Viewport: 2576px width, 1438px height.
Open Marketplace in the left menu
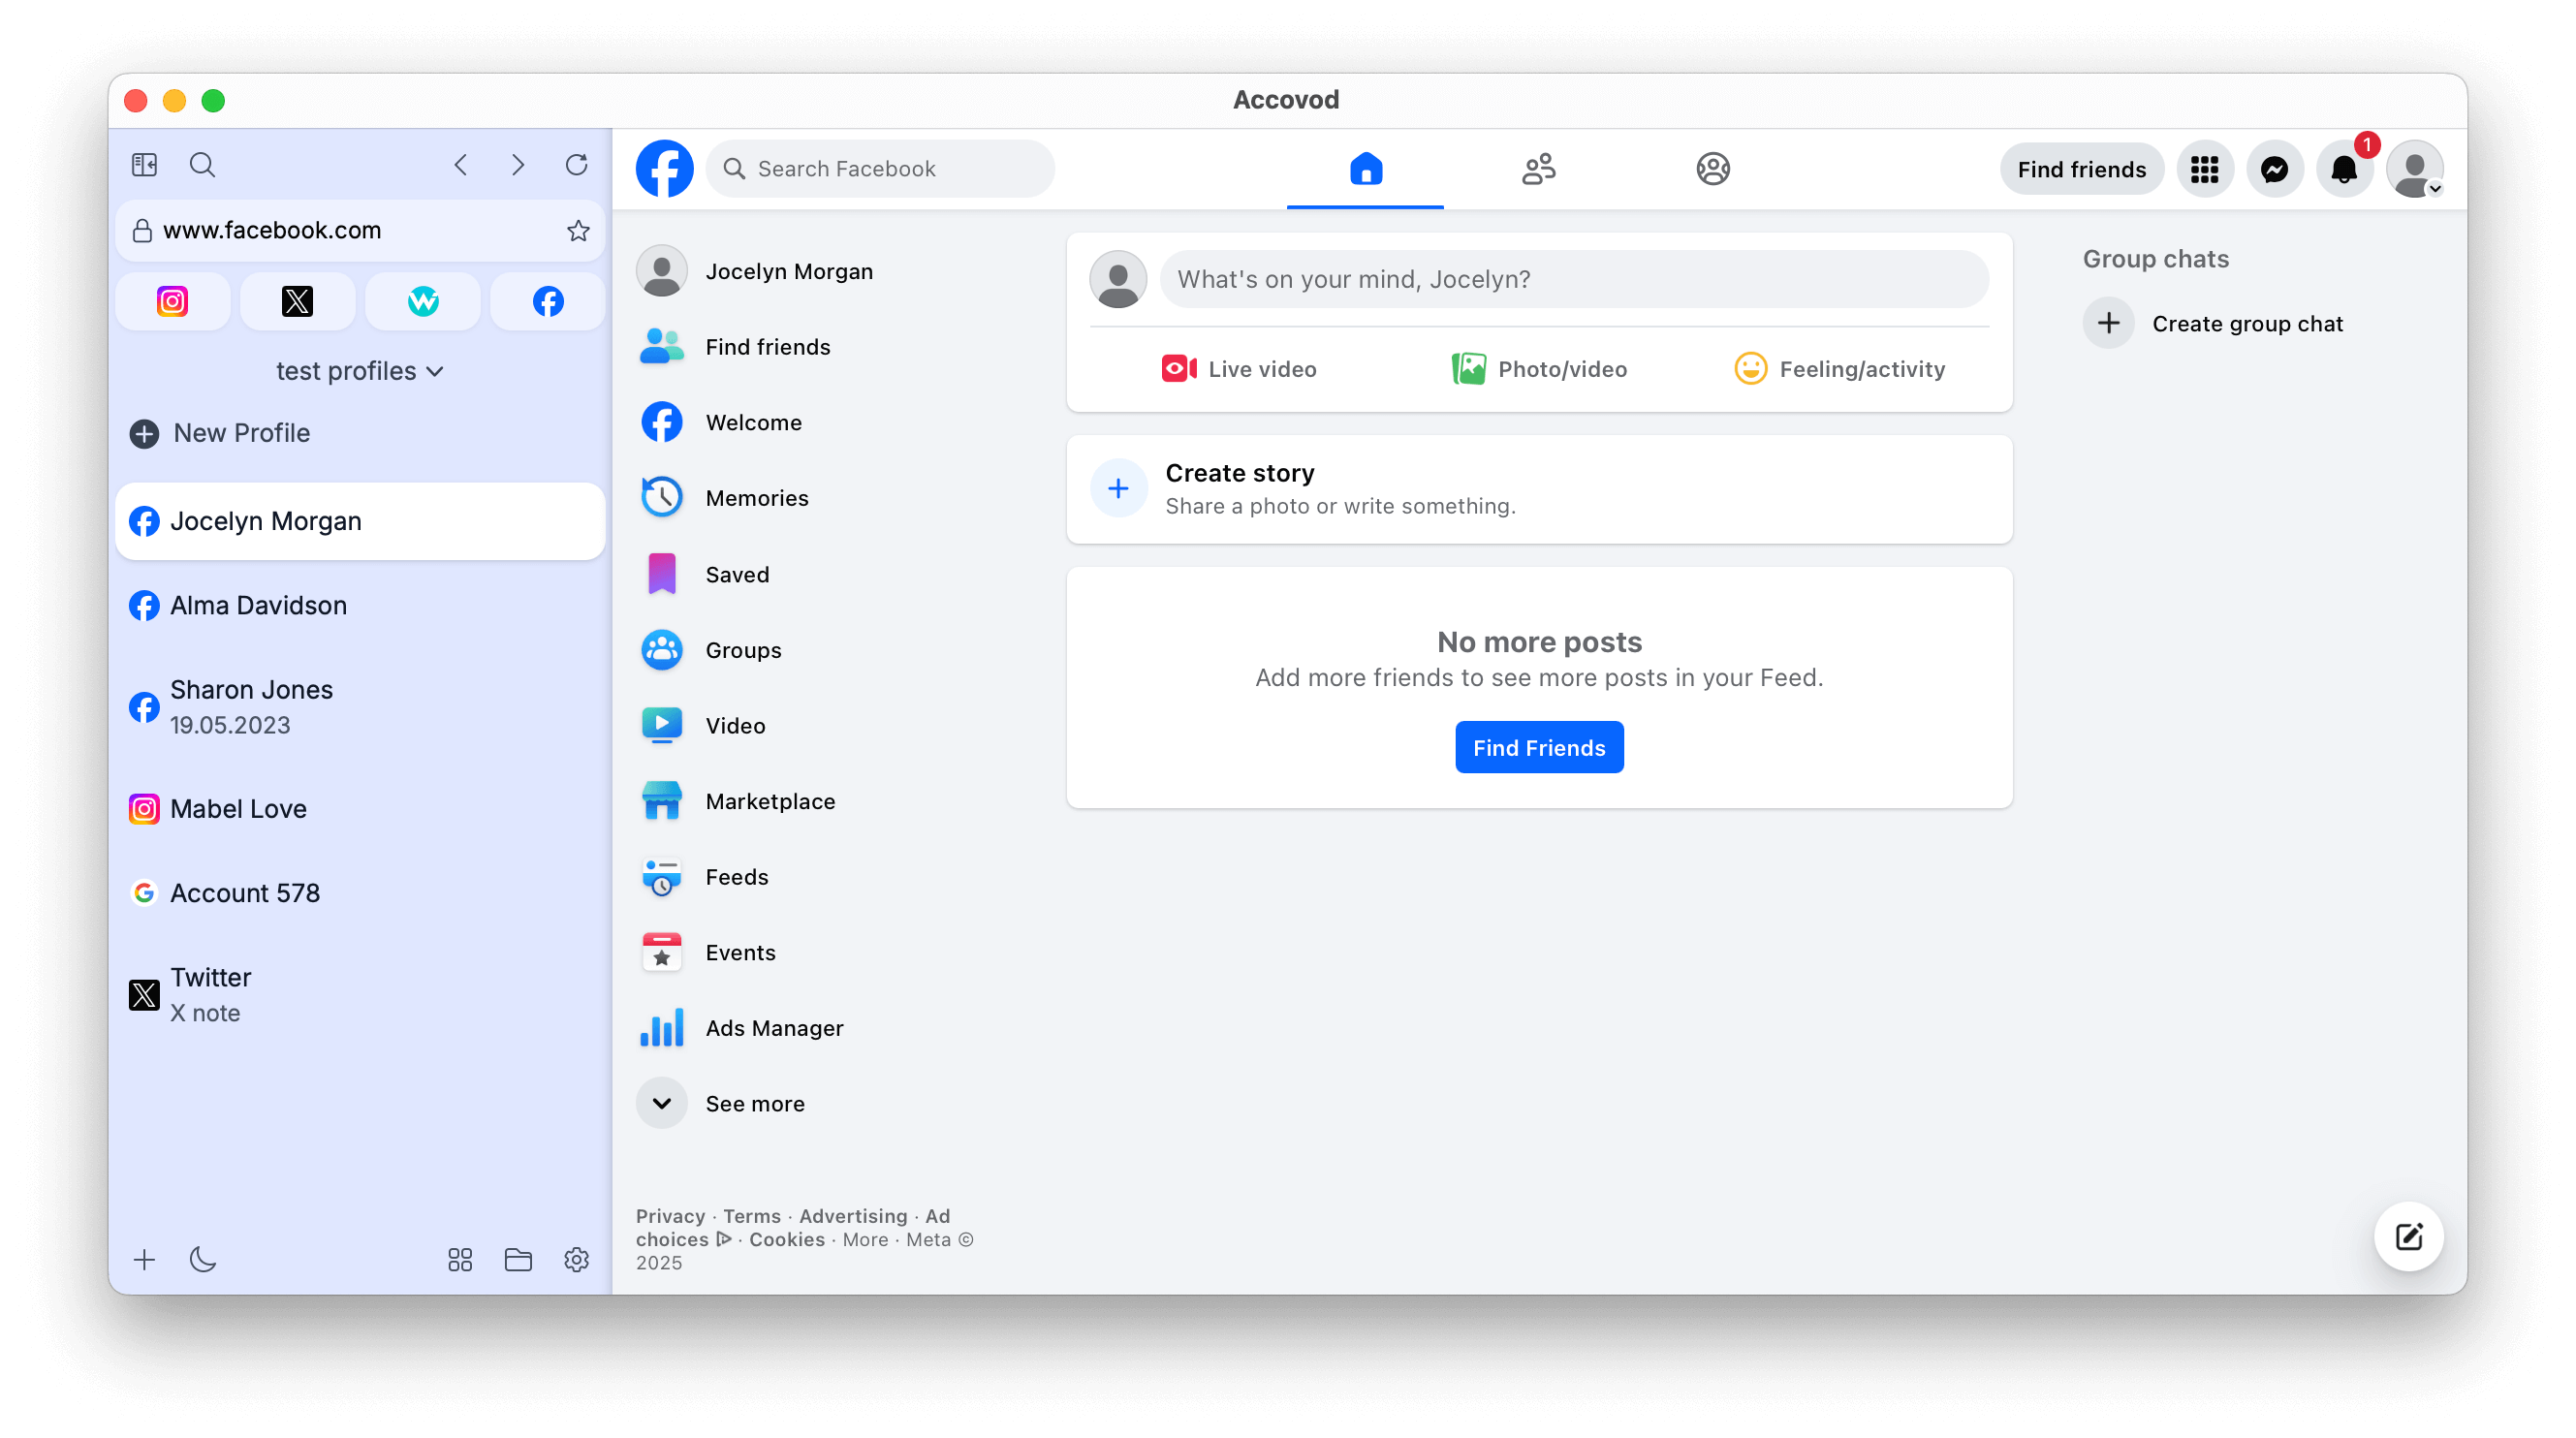click(769, 801)
